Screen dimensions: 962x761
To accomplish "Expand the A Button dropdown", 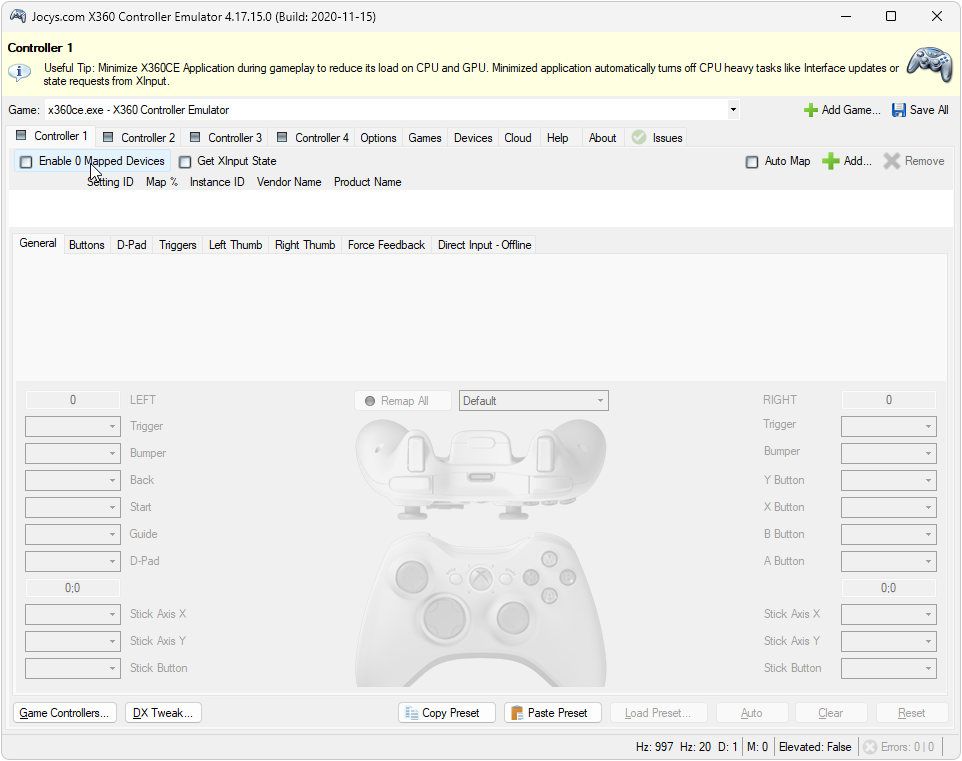I will [889, 562].
